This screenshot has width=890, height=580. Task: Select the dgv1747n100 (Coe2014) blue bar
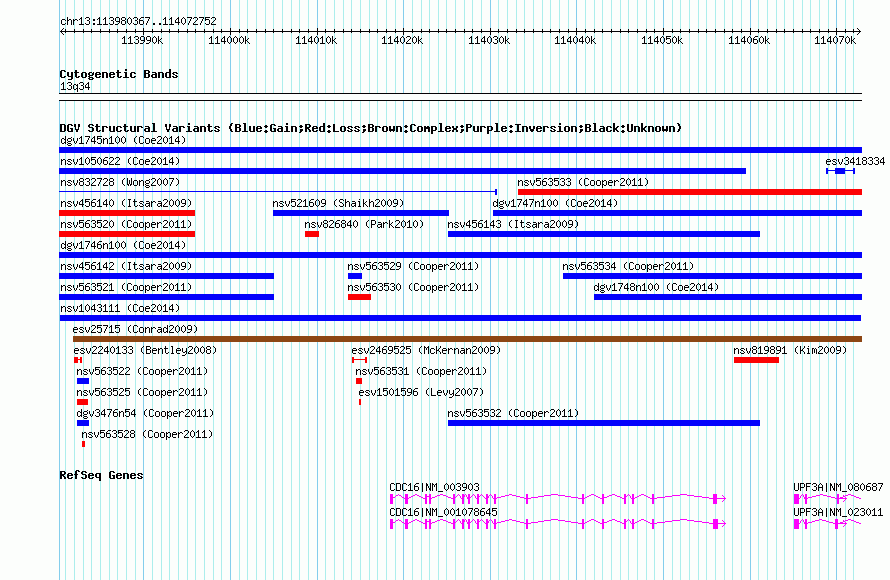coord(677,213)
